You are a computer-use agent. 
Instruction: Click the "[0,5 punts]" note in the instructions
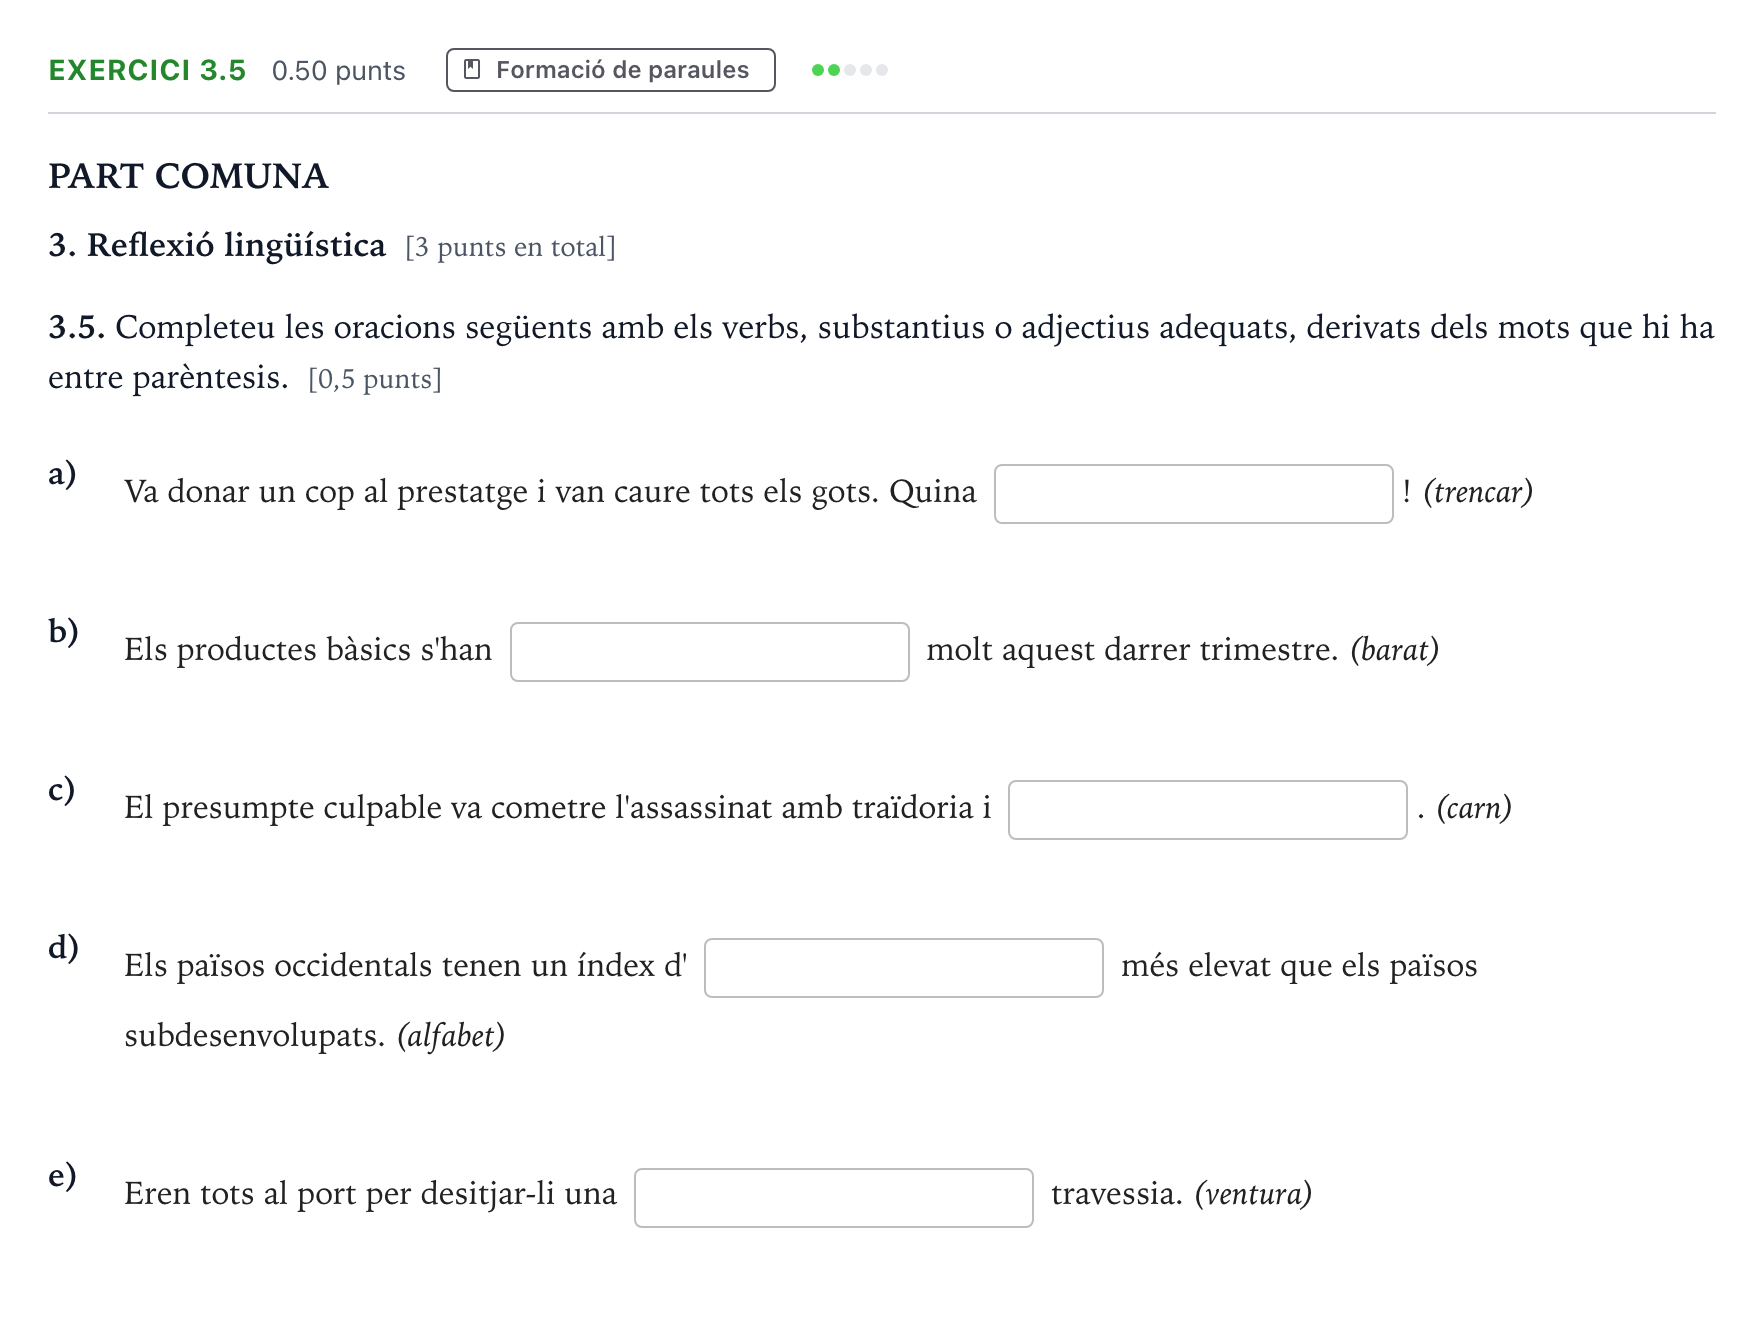click(x=375, y=379)
